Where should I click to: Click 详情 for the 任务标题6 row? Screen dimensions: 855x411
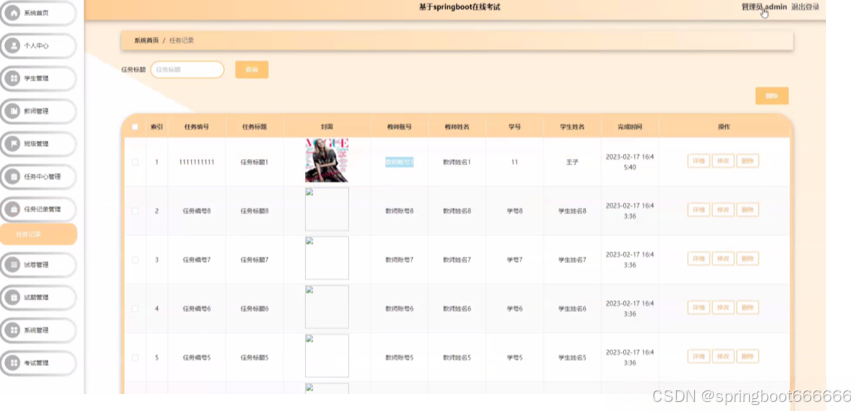(699, 308)
